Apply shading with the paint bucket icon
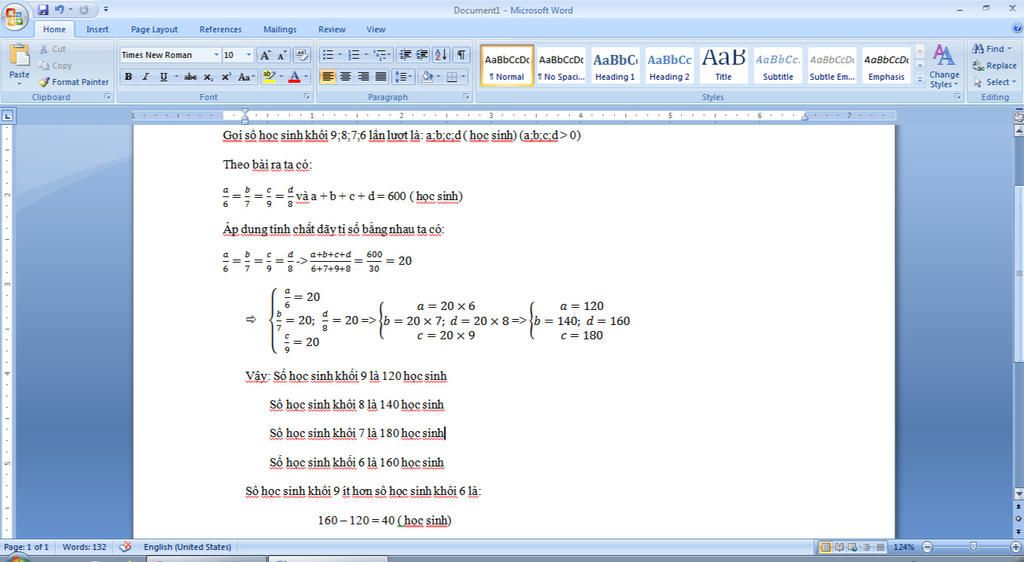Viewport: 1024px width, 562px height. point(426,77)
